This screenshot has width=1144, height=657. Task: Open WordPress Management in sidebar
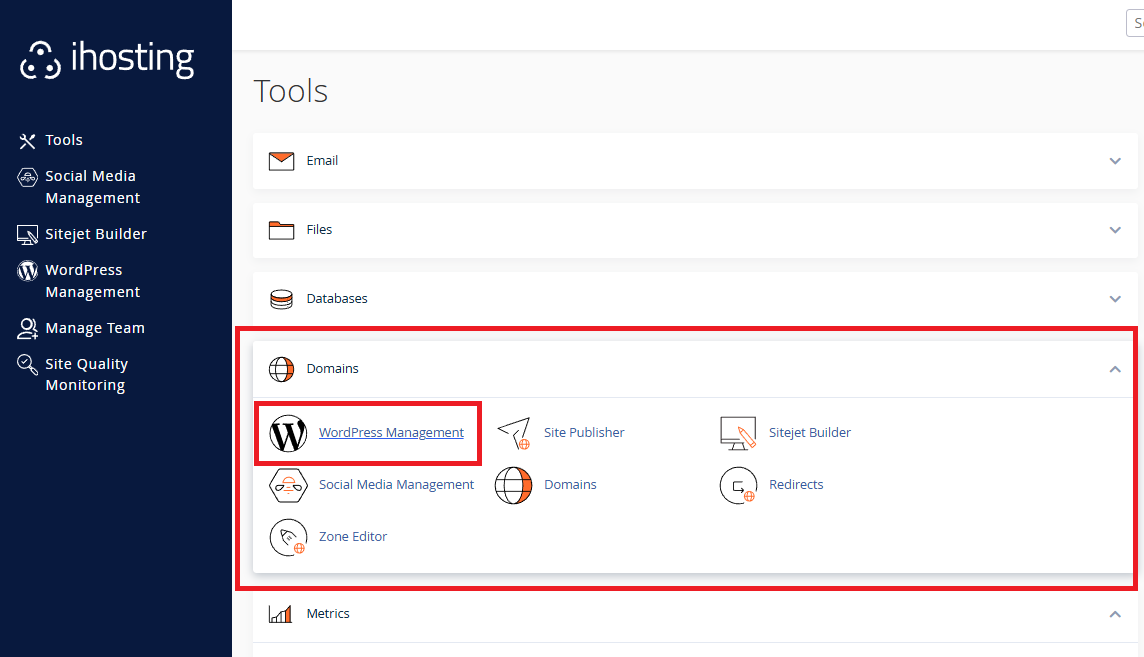coord(93,281)
